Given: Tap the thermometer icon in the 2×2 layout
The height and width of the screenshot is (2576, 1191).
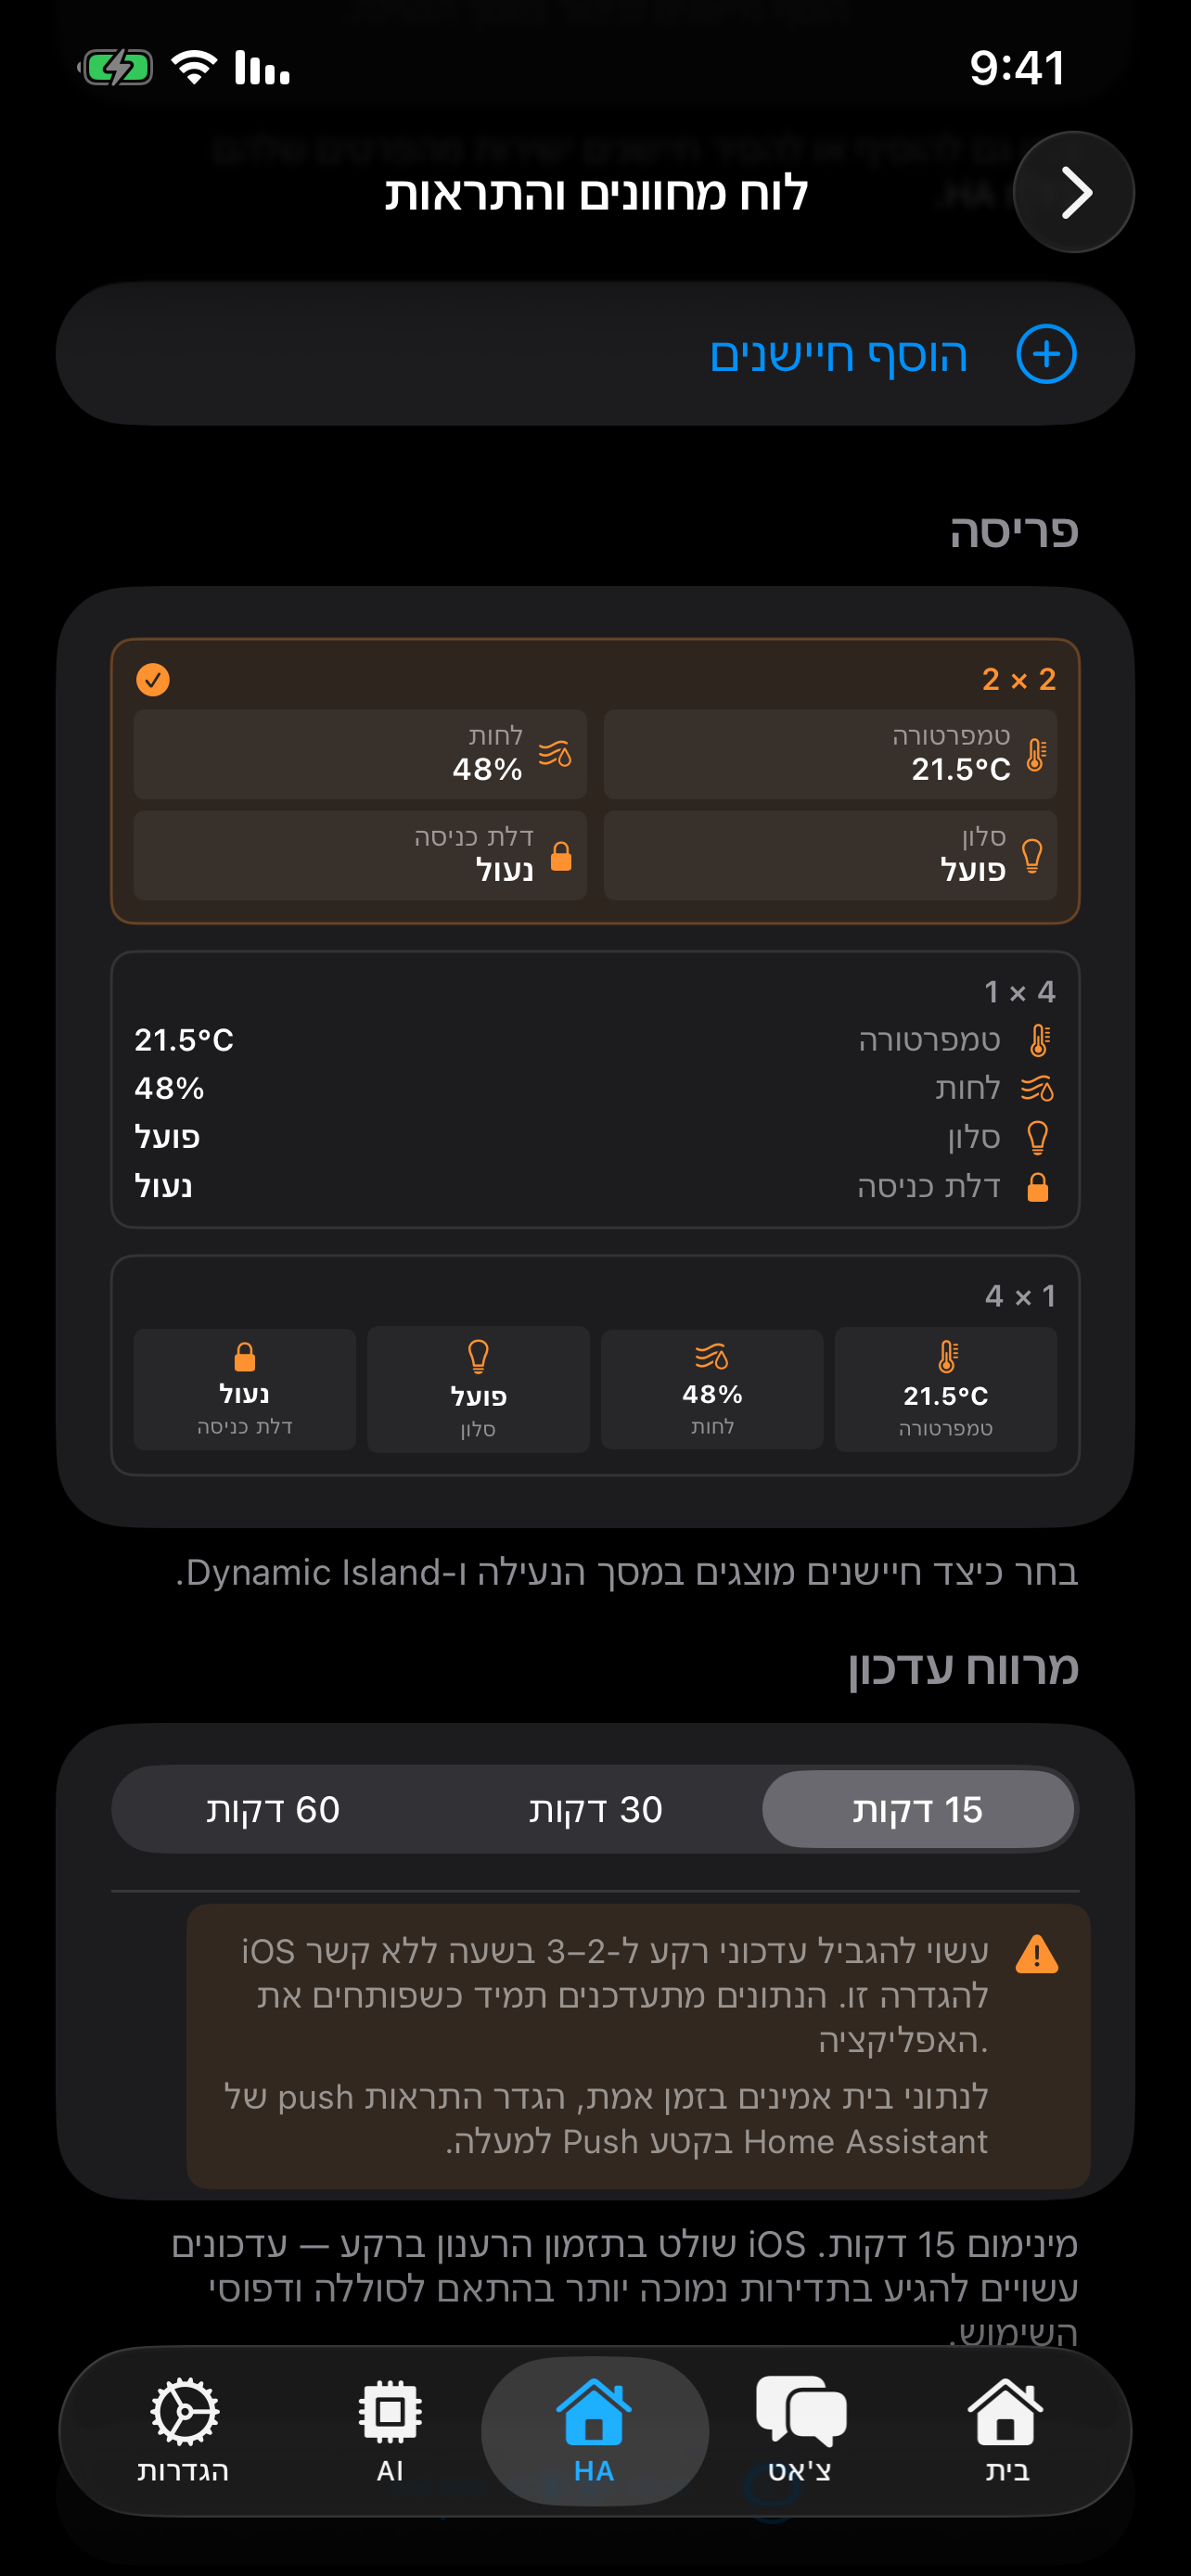Looking at the screenshot, I should pyautogui.click(x=1035, y=755).
